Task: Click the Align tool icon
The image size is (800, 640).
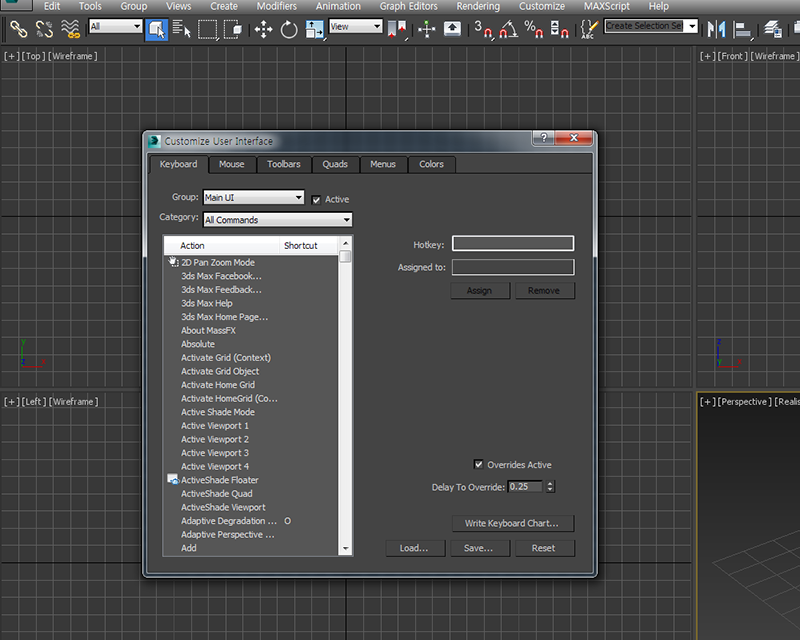Action: 742,29
